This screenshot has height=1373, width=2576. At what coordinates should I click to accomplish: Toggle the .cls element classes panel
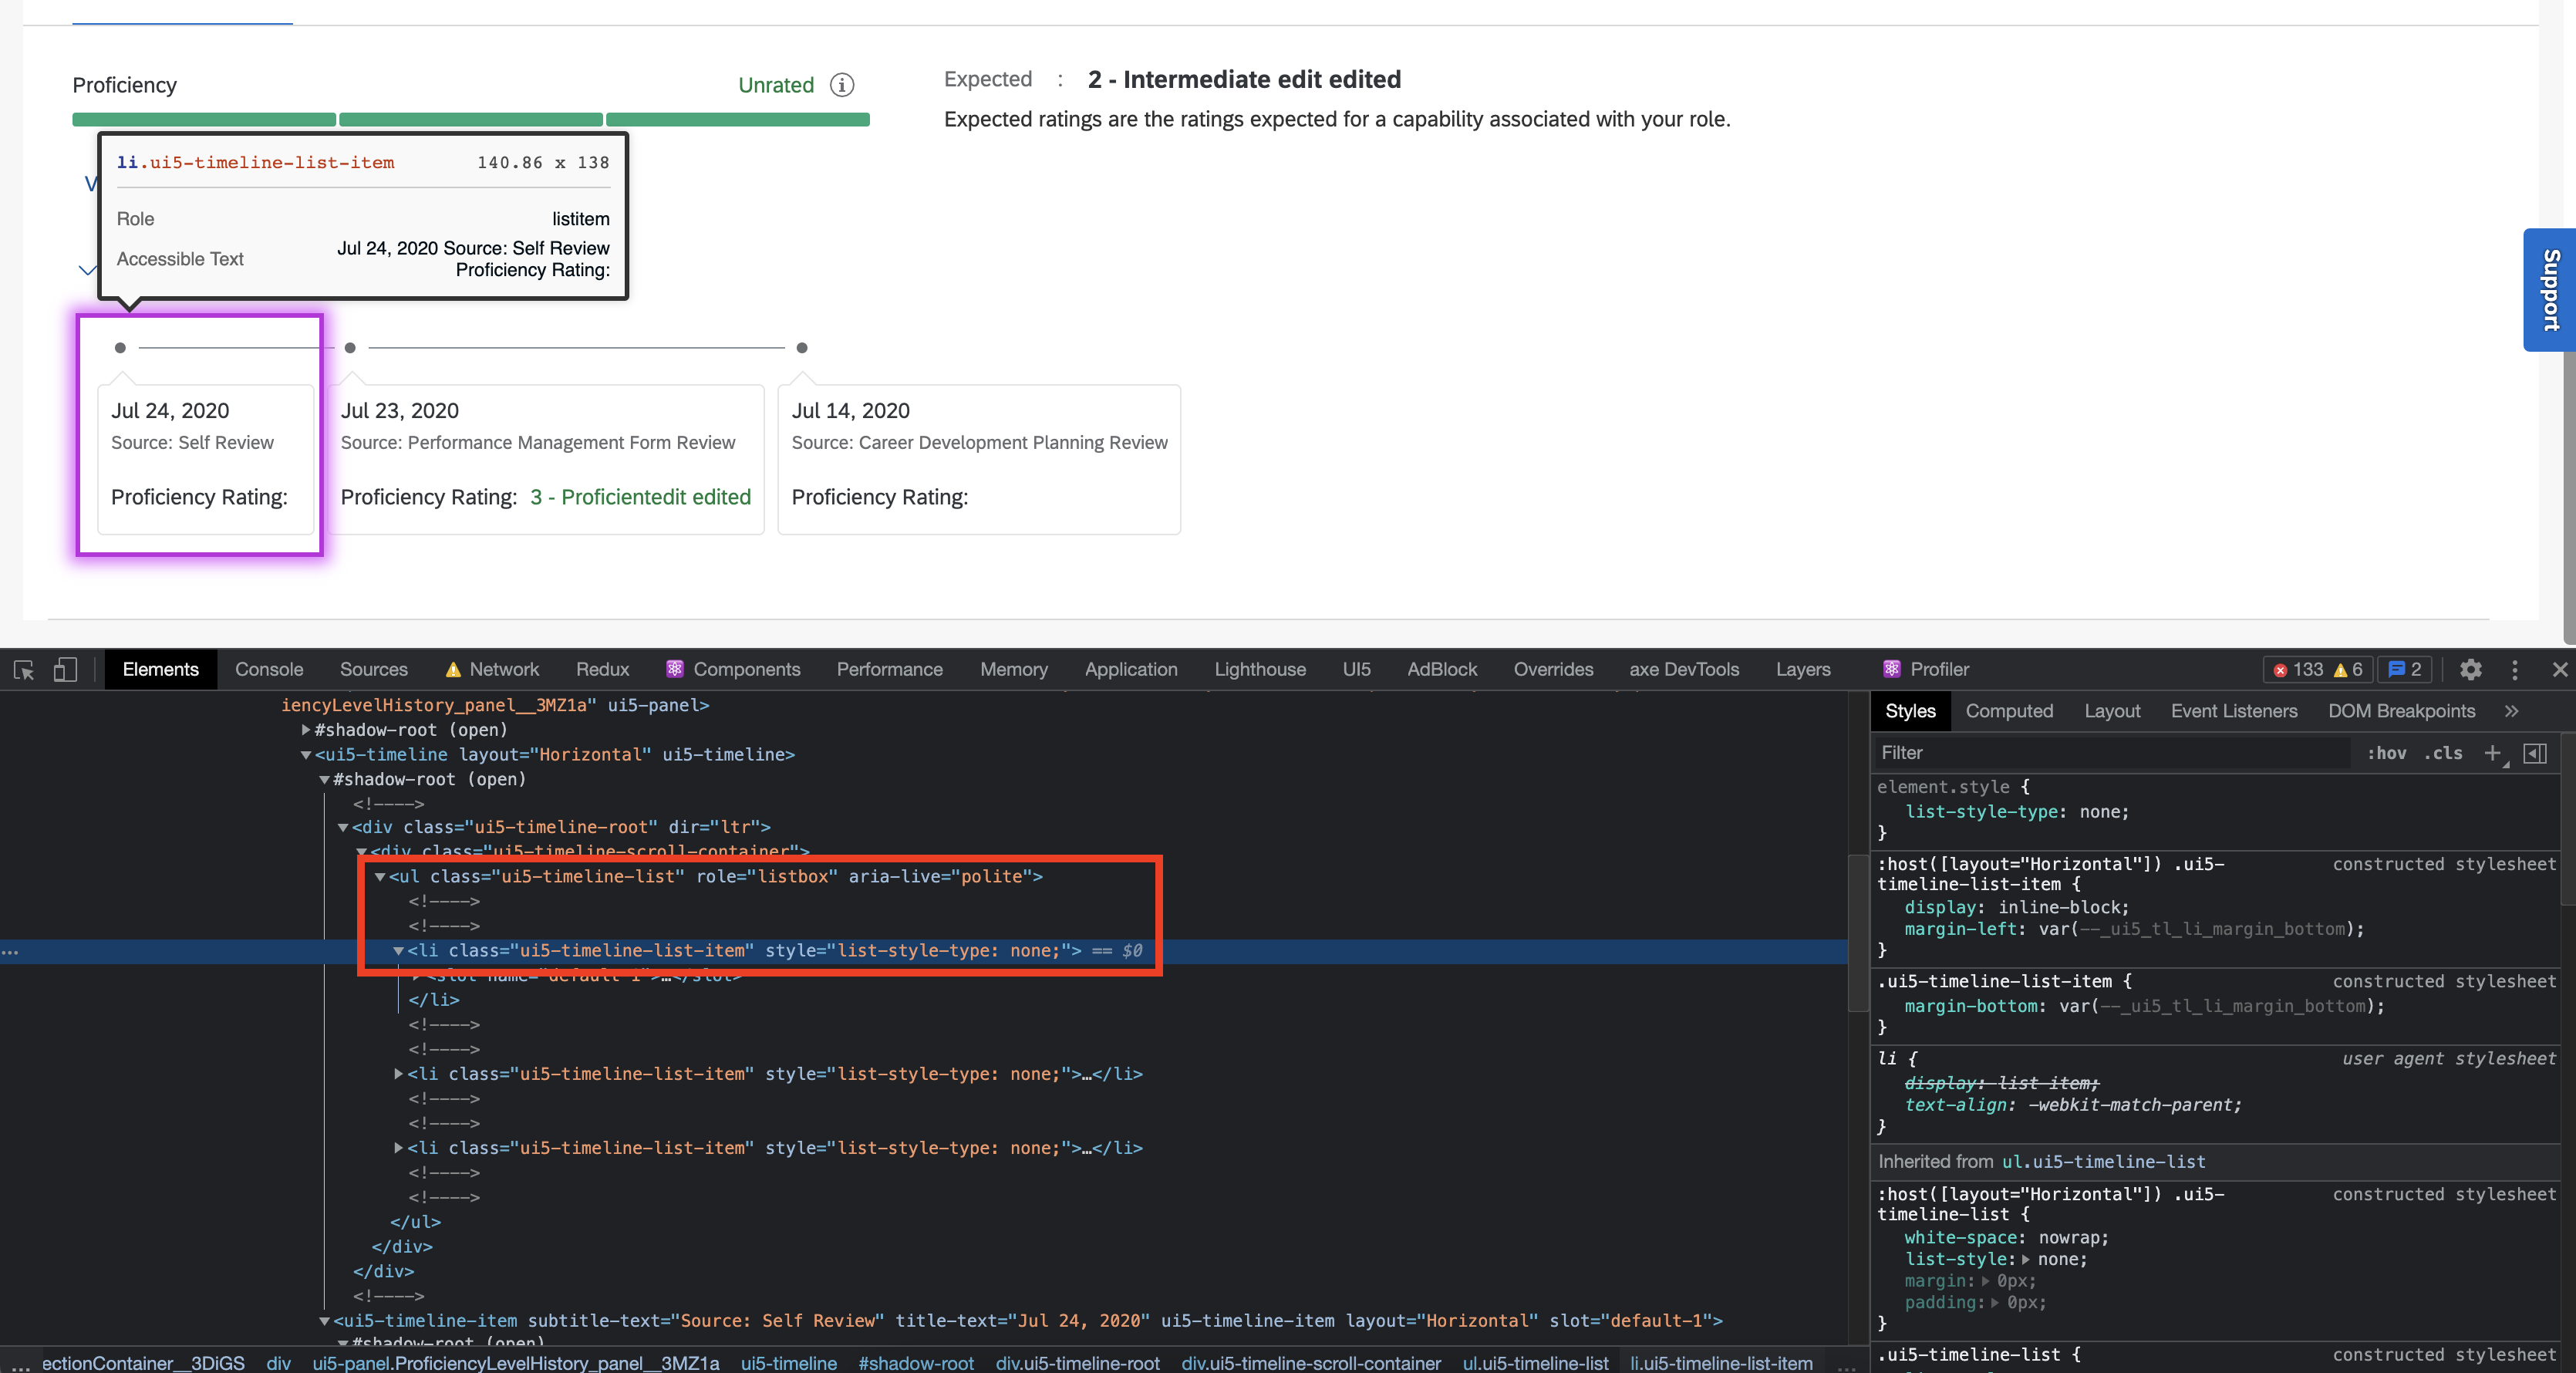tap(2444, 753)
